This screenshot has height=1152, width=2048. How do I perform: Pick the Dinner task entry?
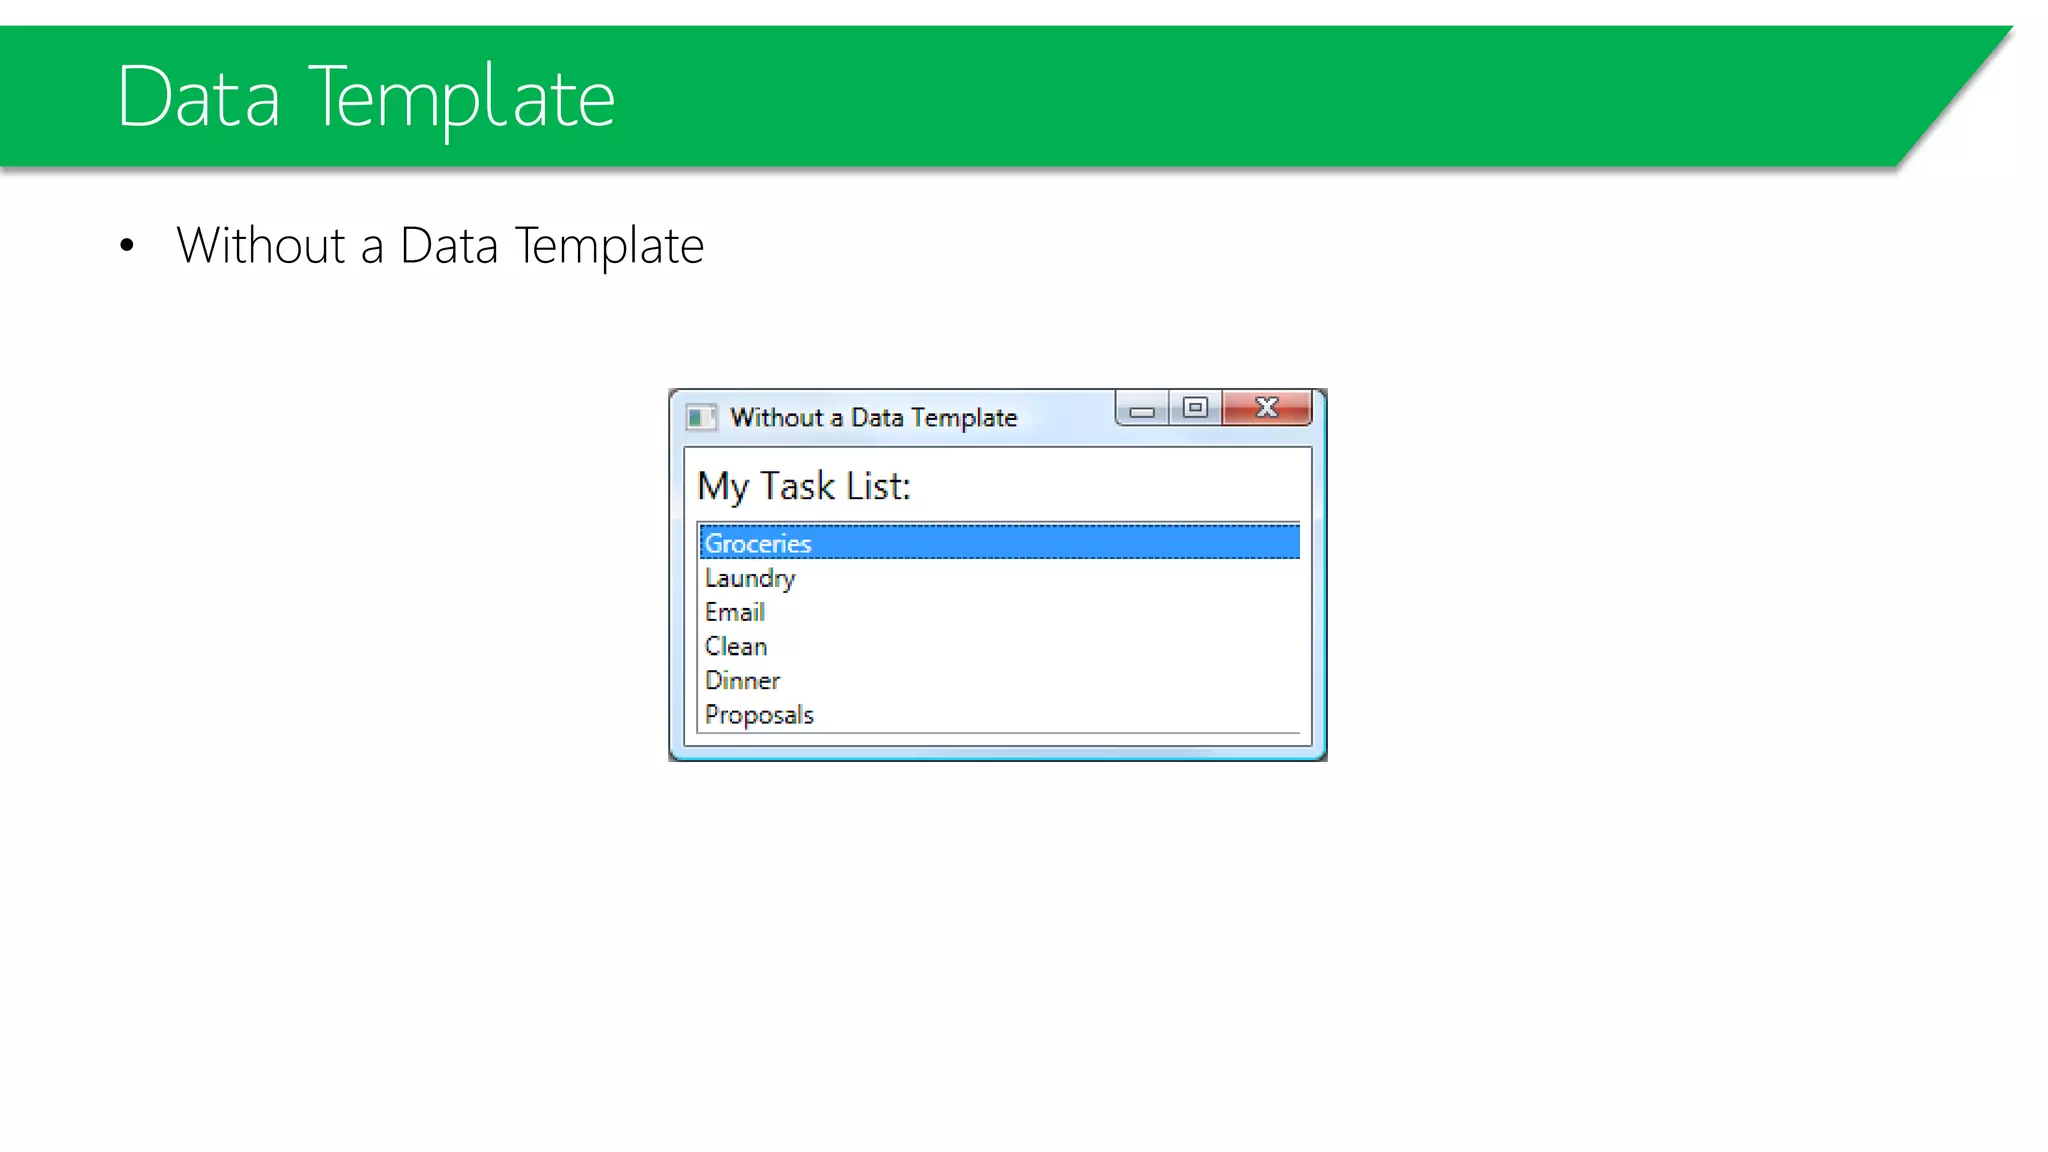point(999,680)
